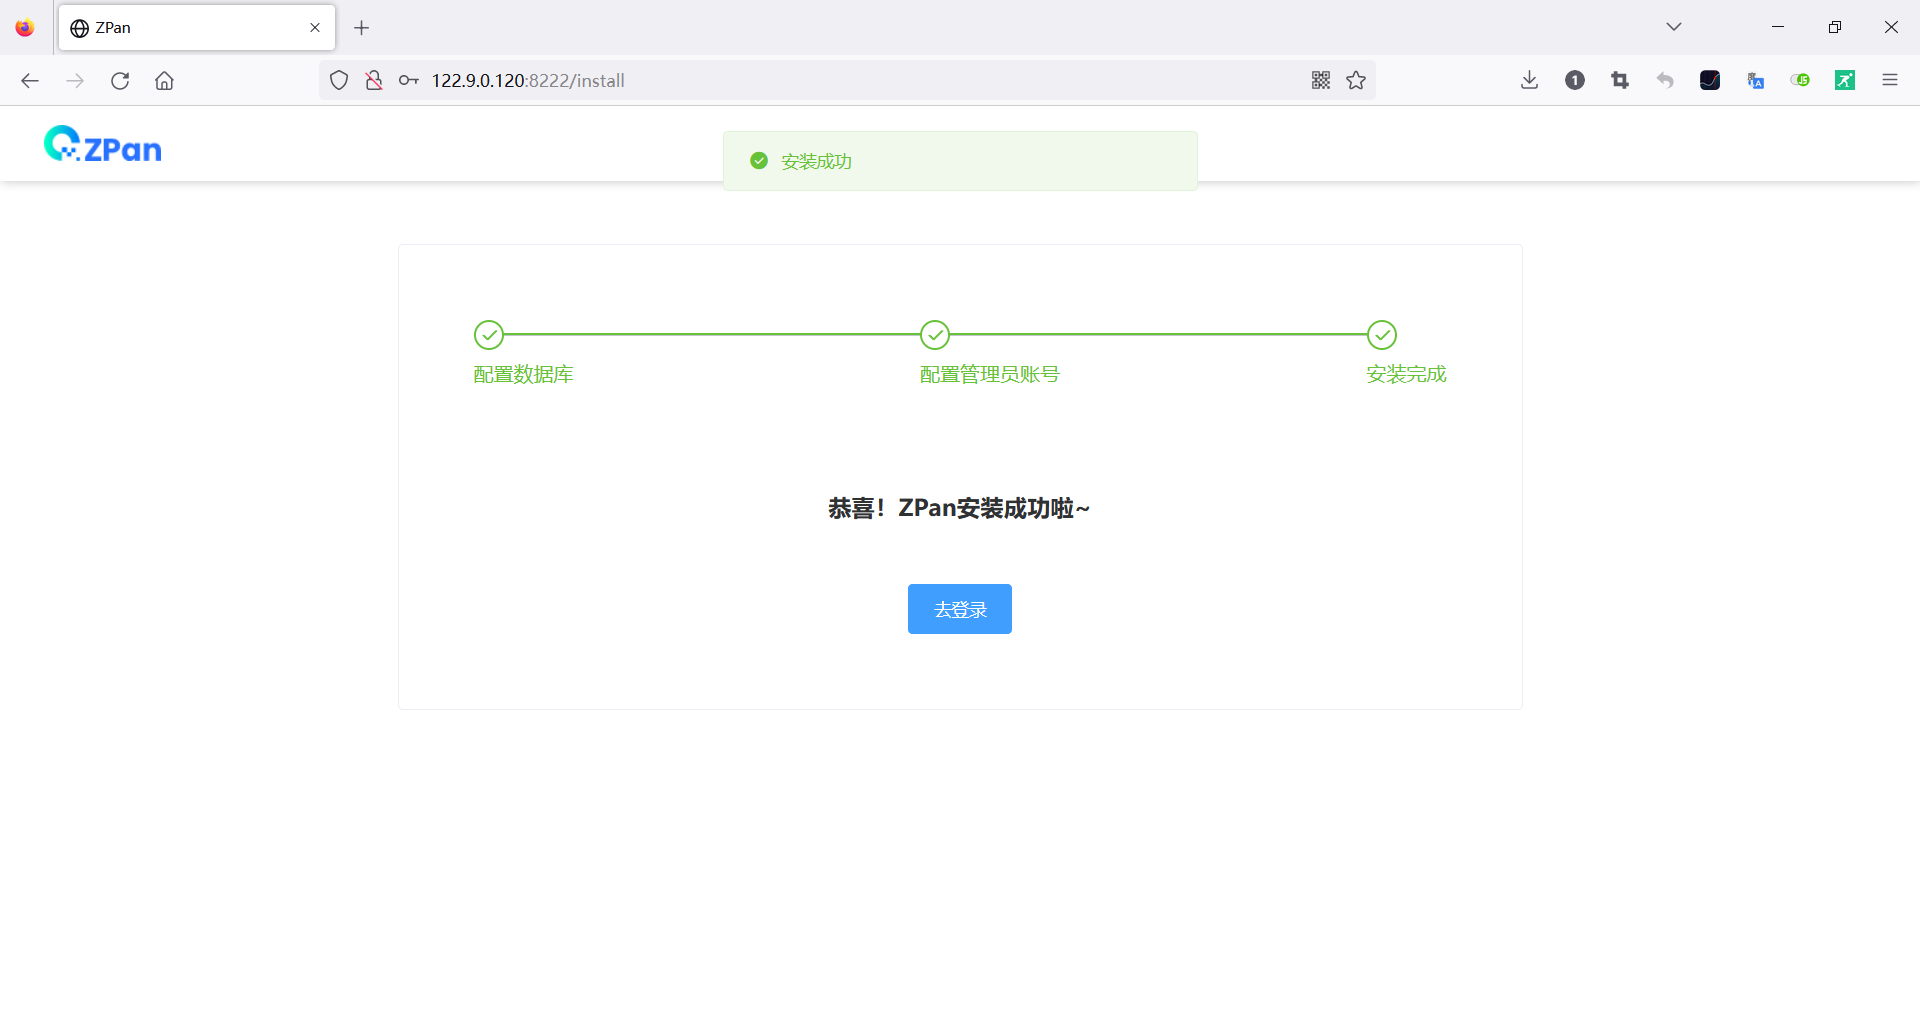The height and width of the screenshot is (1030, 1920).
Task: Click inside the address bar
Action: coord(800,80)
